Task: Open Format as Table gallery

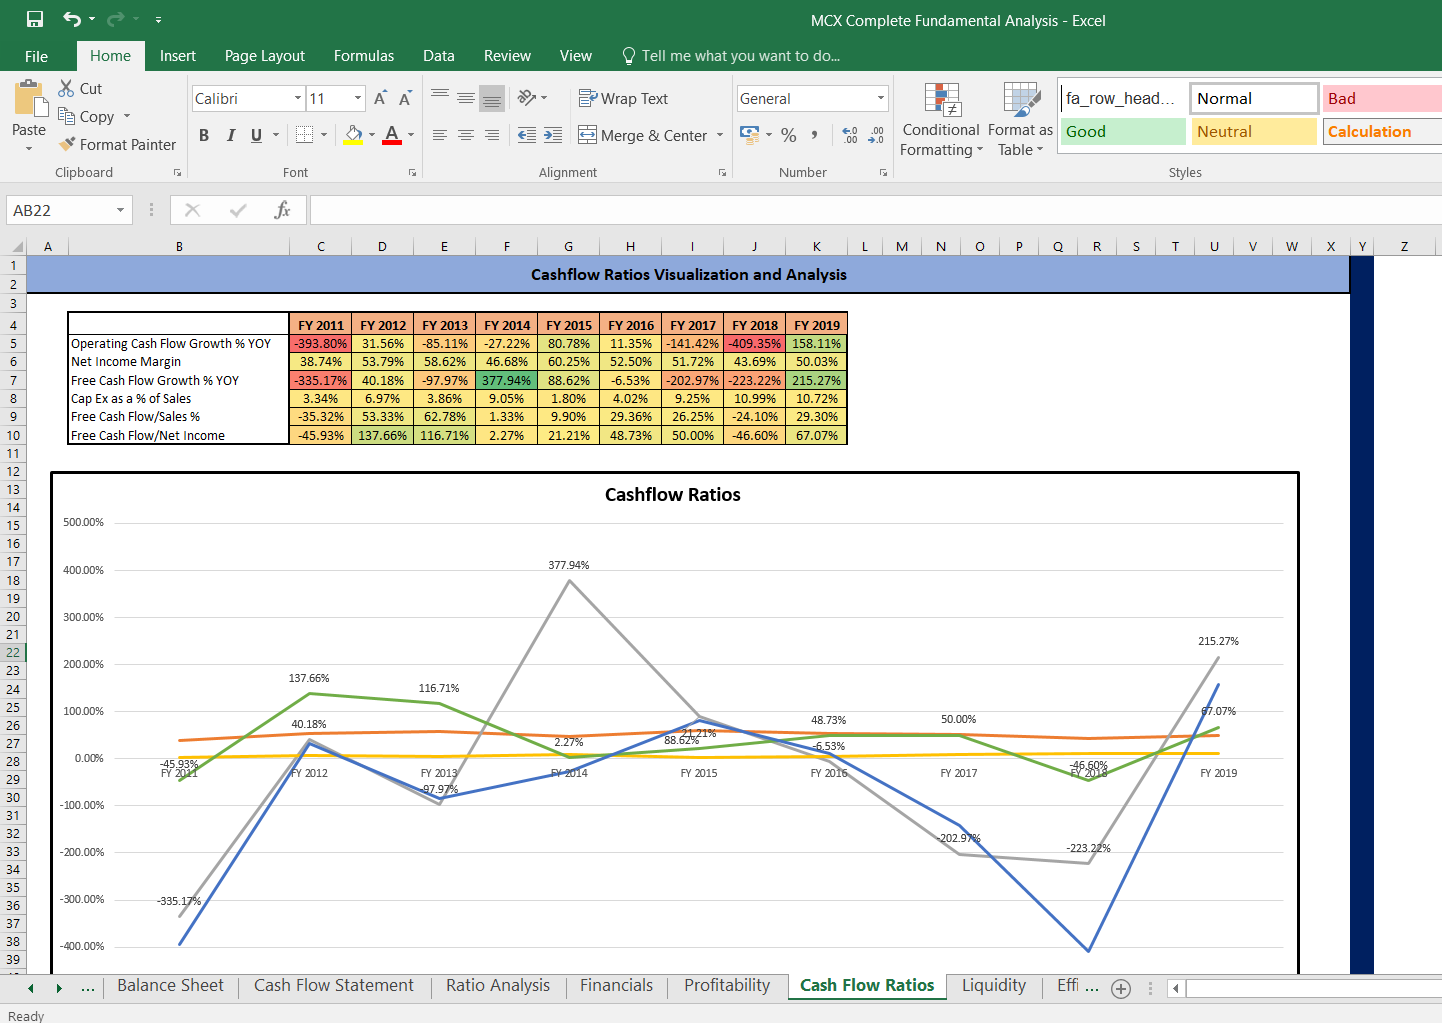Action: pos(1021,120)
